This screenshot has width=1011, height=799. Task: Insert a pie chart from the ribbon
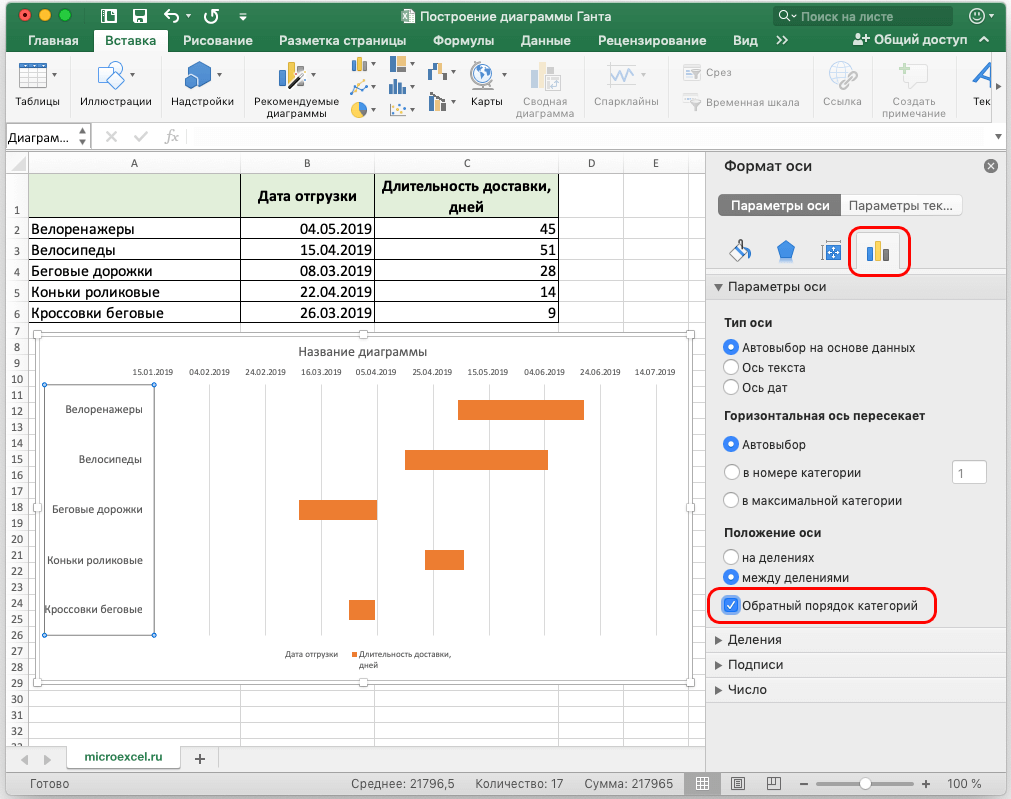click(x=364, y=110)
